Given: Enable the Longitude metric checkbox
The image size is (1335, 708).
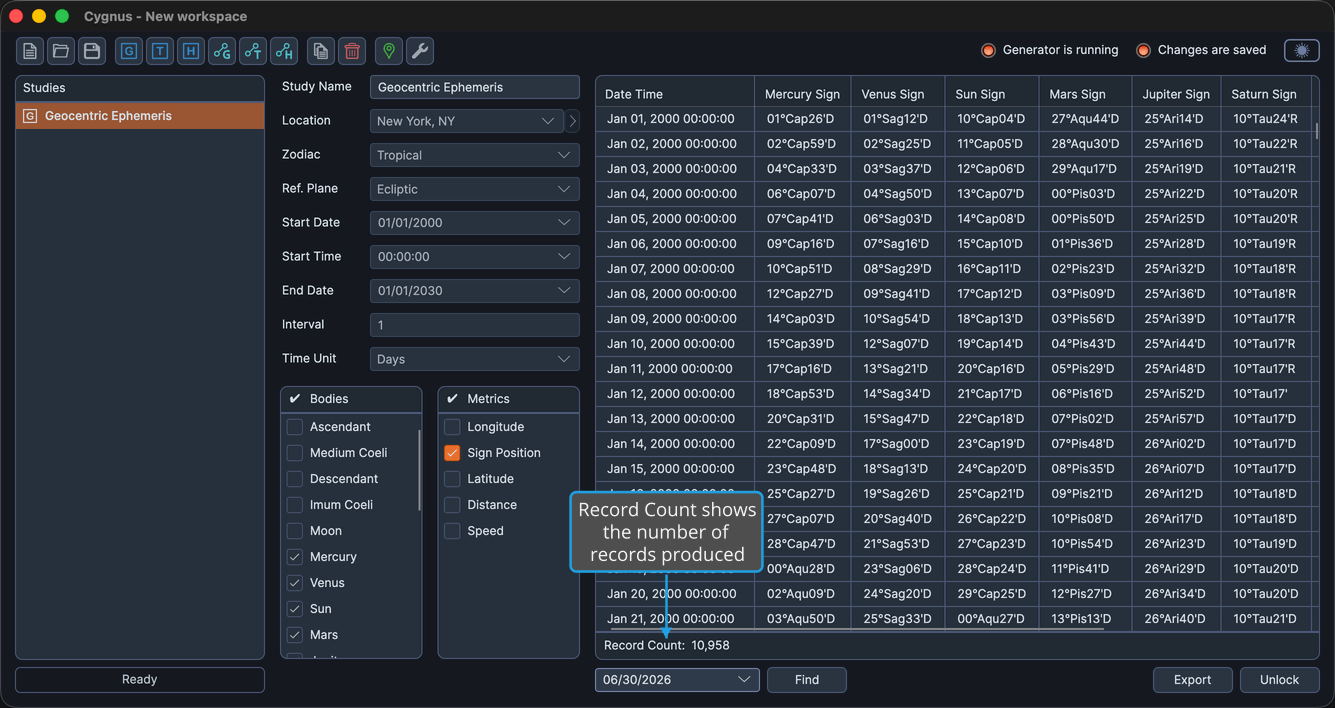Looking at the screenshot, I should pyautogui.click(x=452, y=427).
